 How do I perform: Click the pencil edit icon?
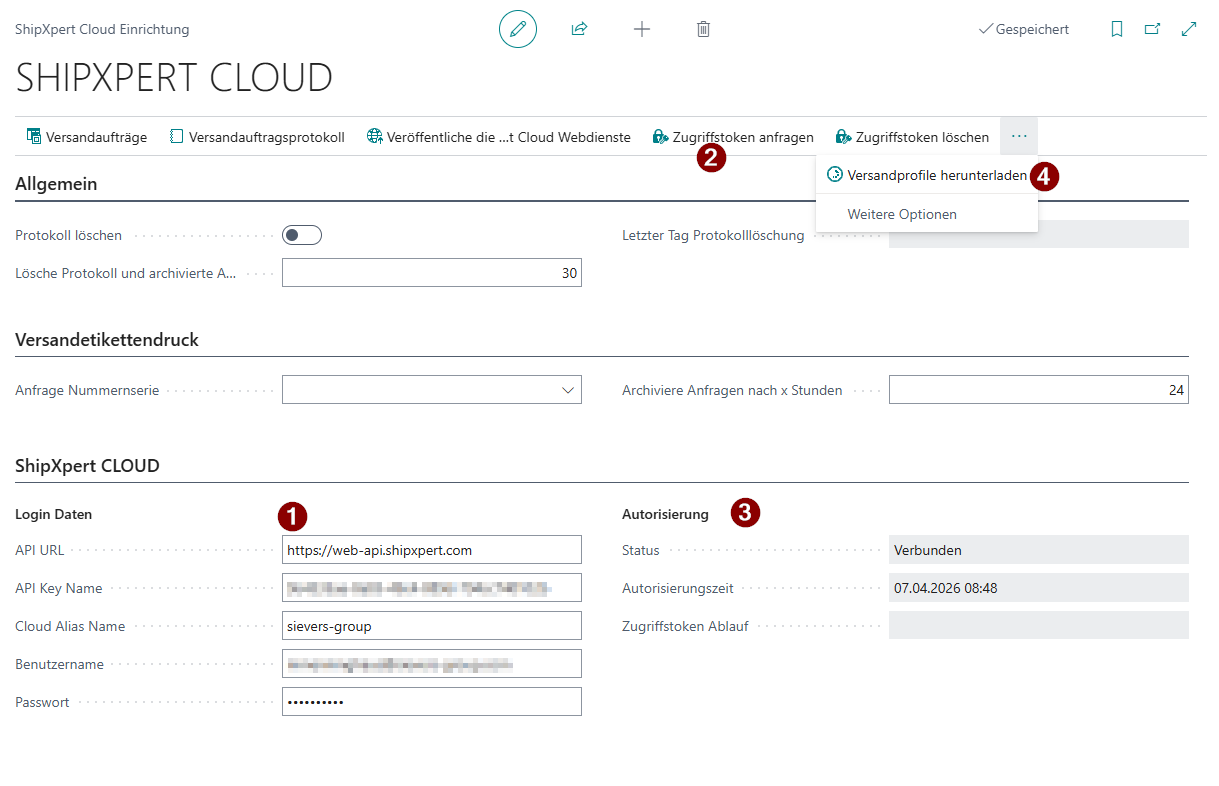tap(518, 29)
